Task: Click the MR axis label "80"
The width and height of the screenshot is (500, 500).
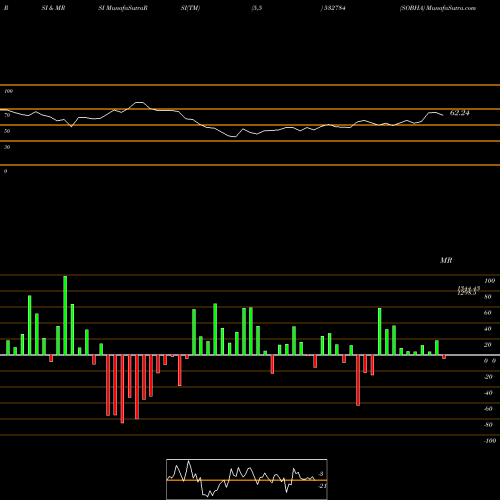Action: click(x=488, y=297)
